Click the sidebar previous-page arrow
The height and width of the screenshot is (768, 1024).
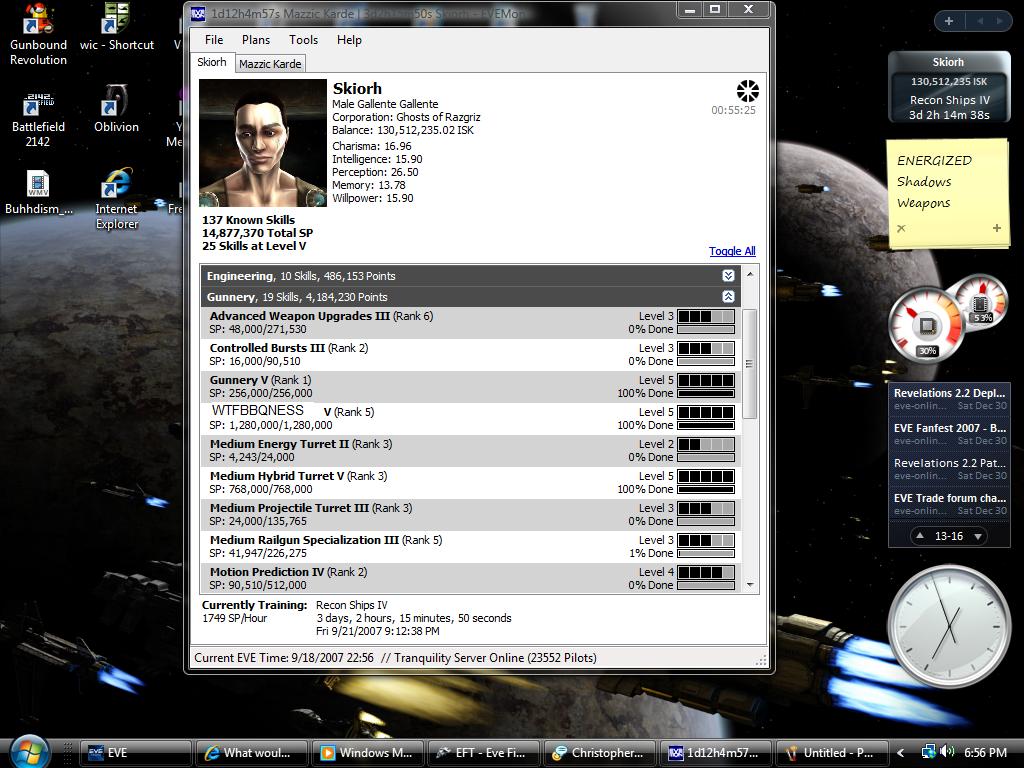click(980, 21)
